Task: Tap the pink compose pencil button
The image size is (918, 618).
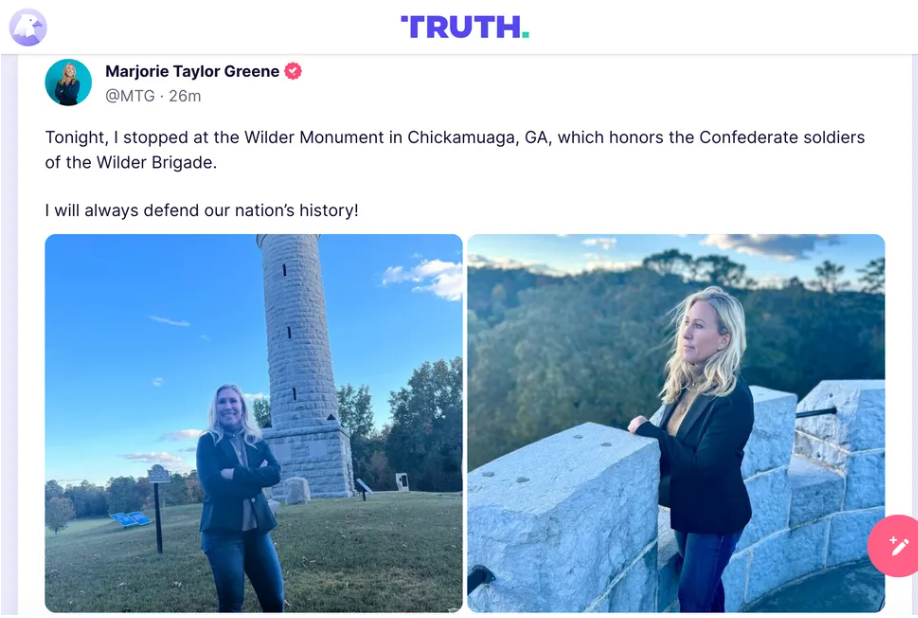Action: [x=894, y=545]
